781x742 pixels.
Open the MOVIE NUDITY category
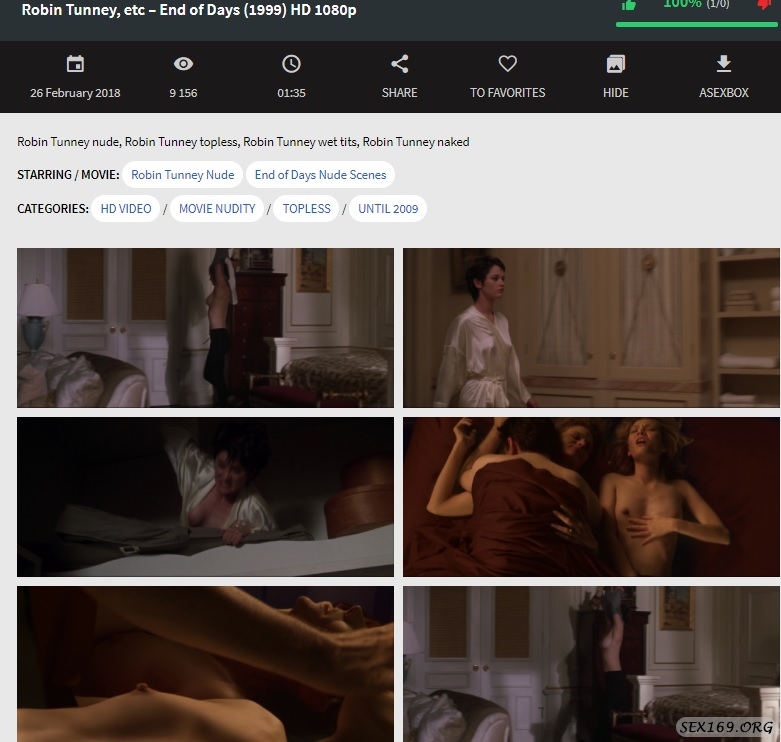pos(217,209)
